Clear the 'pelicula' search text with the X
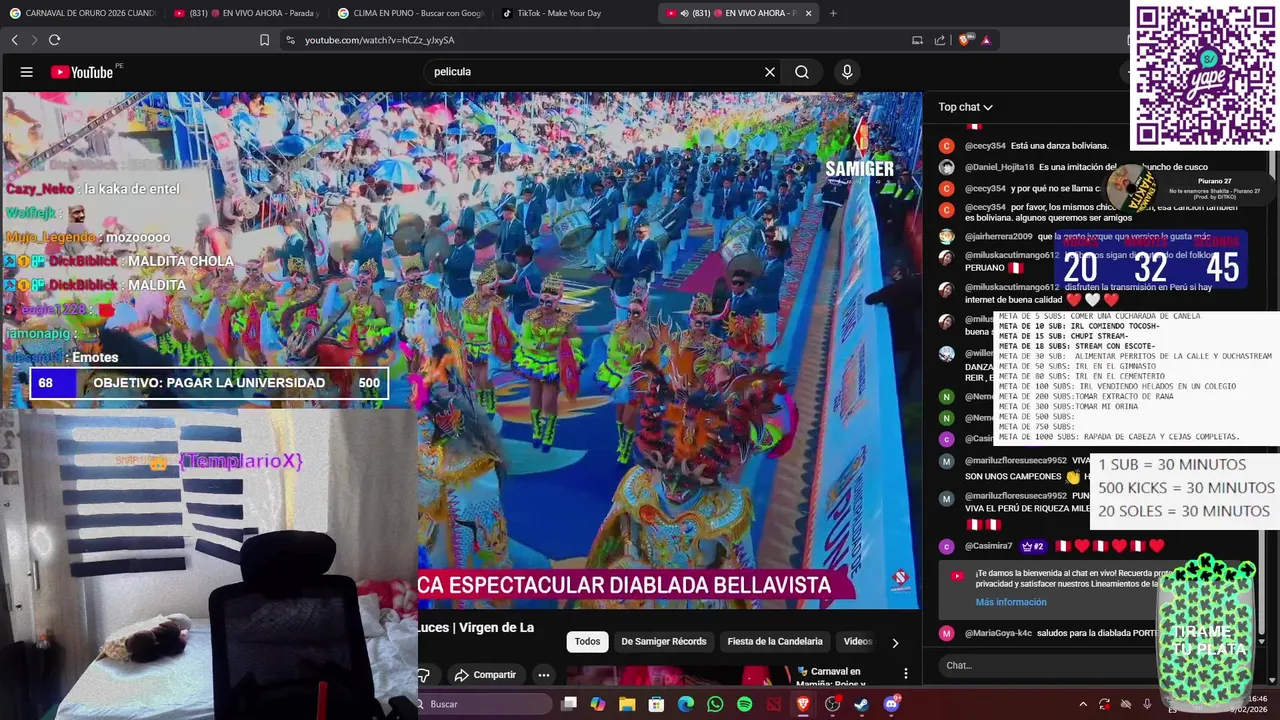 click(770, 72)
